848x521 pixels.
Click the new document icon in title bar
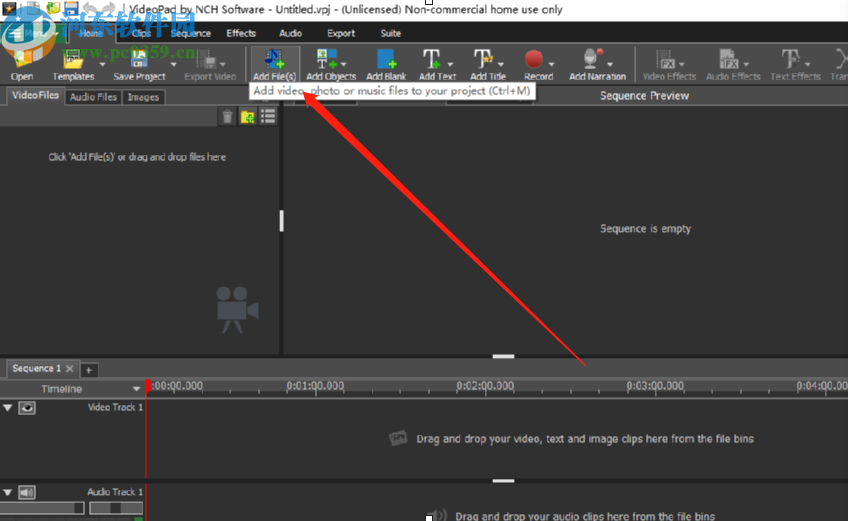click(x=33, y=8)
